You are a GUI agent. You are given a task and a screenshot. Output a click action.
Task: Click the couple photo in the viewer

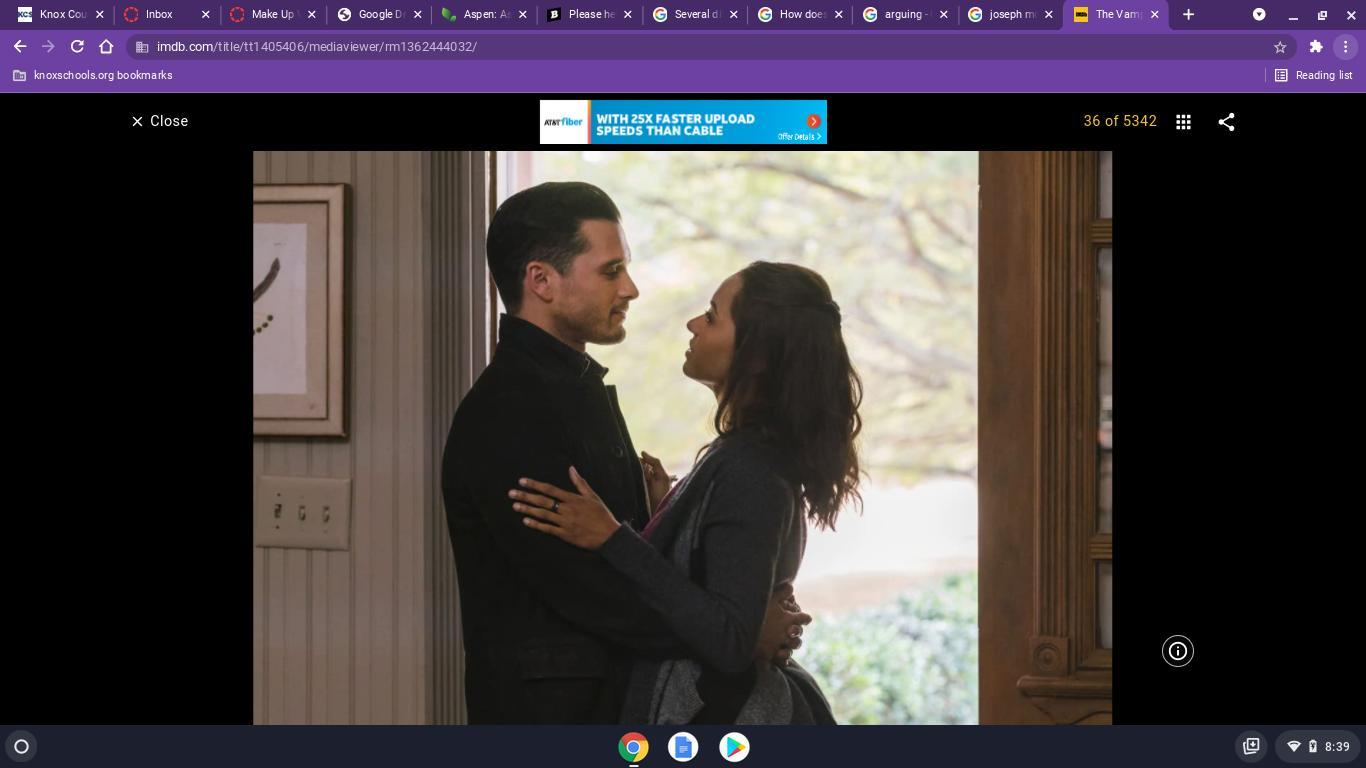point(682,438)
